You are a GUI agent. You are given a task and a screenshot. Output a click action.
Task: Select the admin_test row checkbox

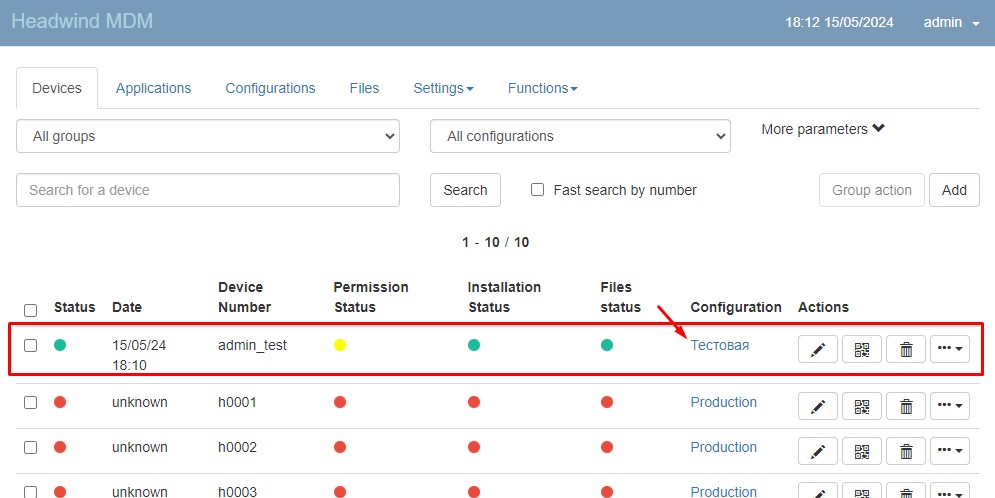tap(30, 346)
